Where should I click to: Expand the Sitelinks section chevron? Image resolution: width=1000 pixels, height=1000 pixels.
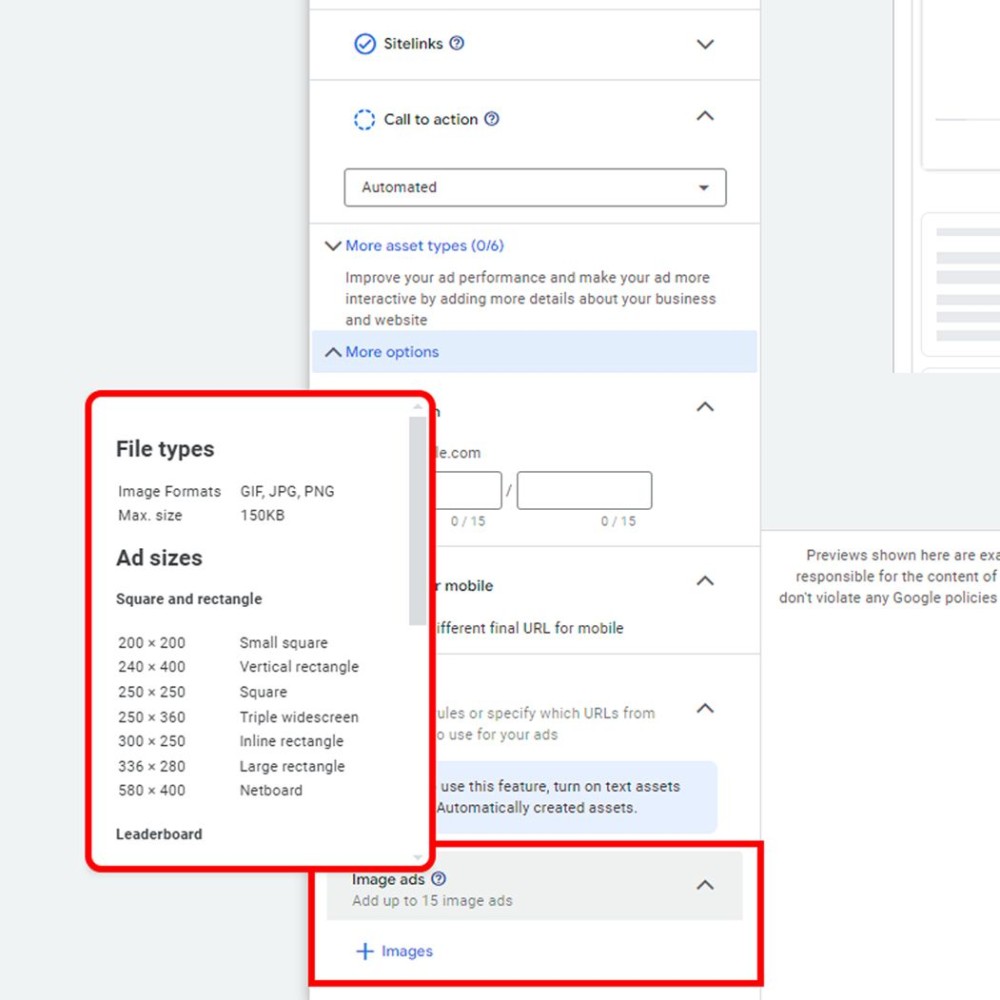coord(705,44)
